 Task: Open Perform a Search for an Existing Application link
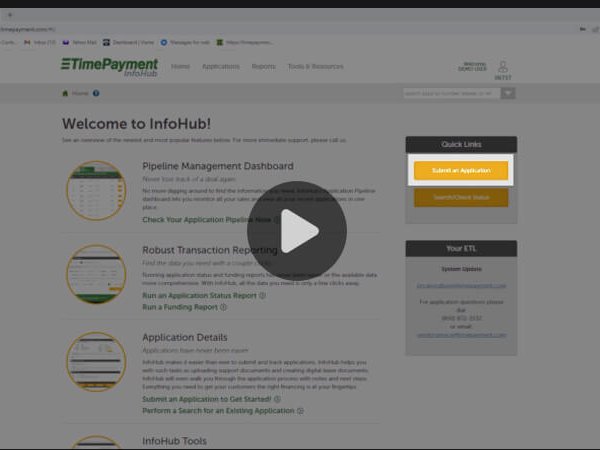[218, 411]
